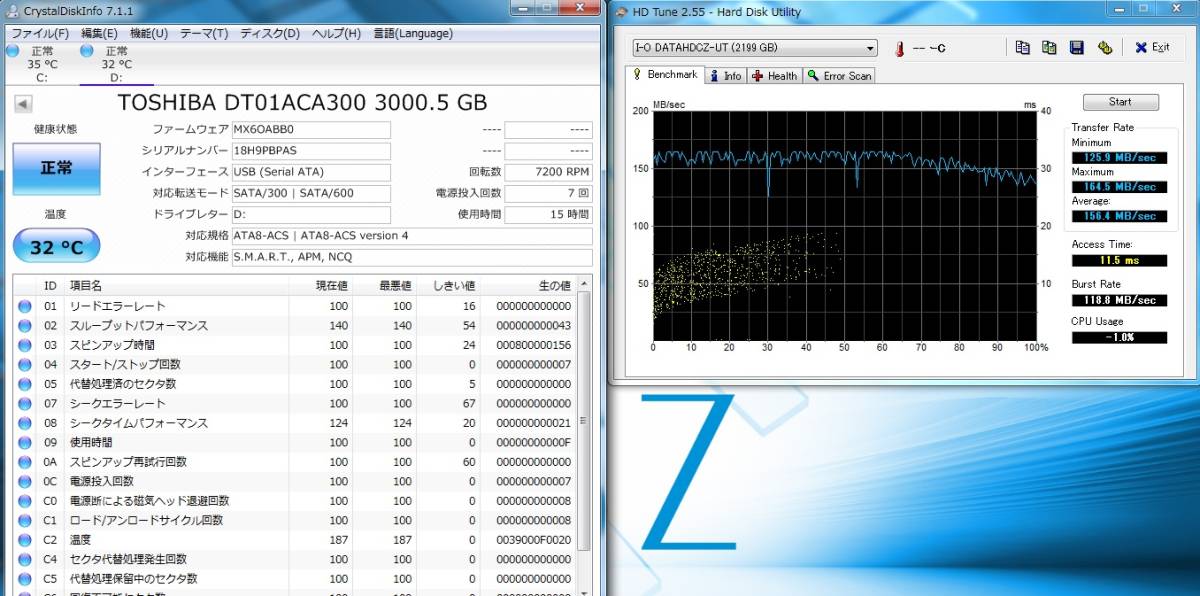The image size is (1200, 596).
Task: Click the drive letter field D:
Action: tap(311, 215)
